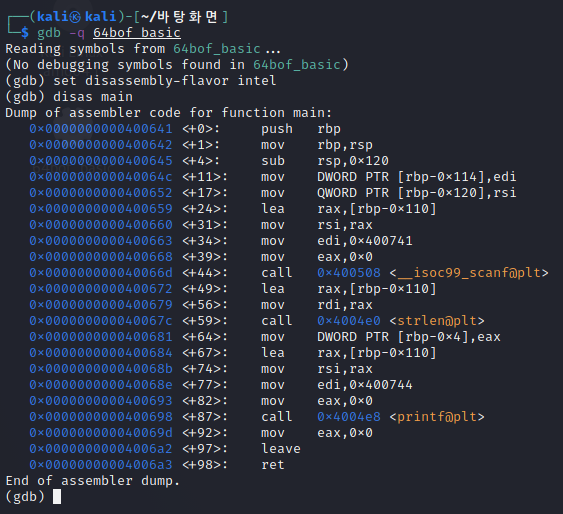Click the address 0x000000000040066d
Image resolution: width=563 pixels, height=514 pixels.
pos(101,273)
